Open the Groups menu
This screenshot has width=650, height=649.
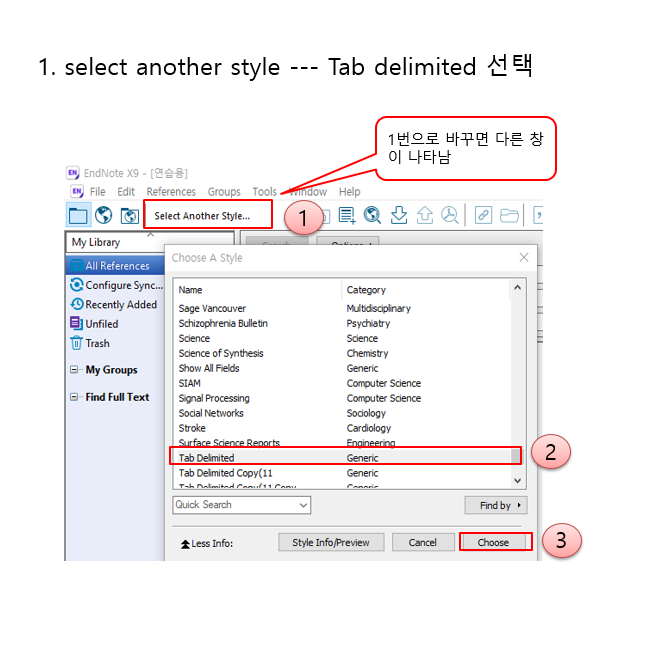(x=224, y=192)
